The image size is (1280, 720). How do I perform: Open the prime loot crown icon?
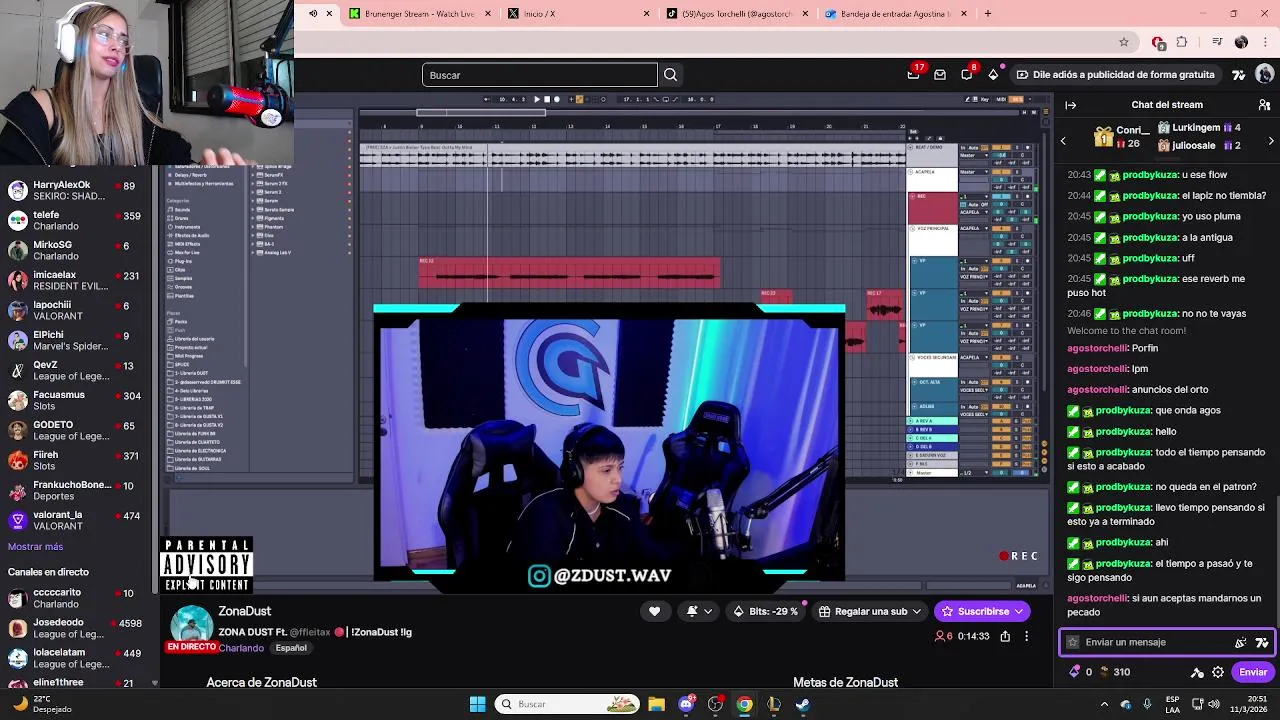[913, 74]
